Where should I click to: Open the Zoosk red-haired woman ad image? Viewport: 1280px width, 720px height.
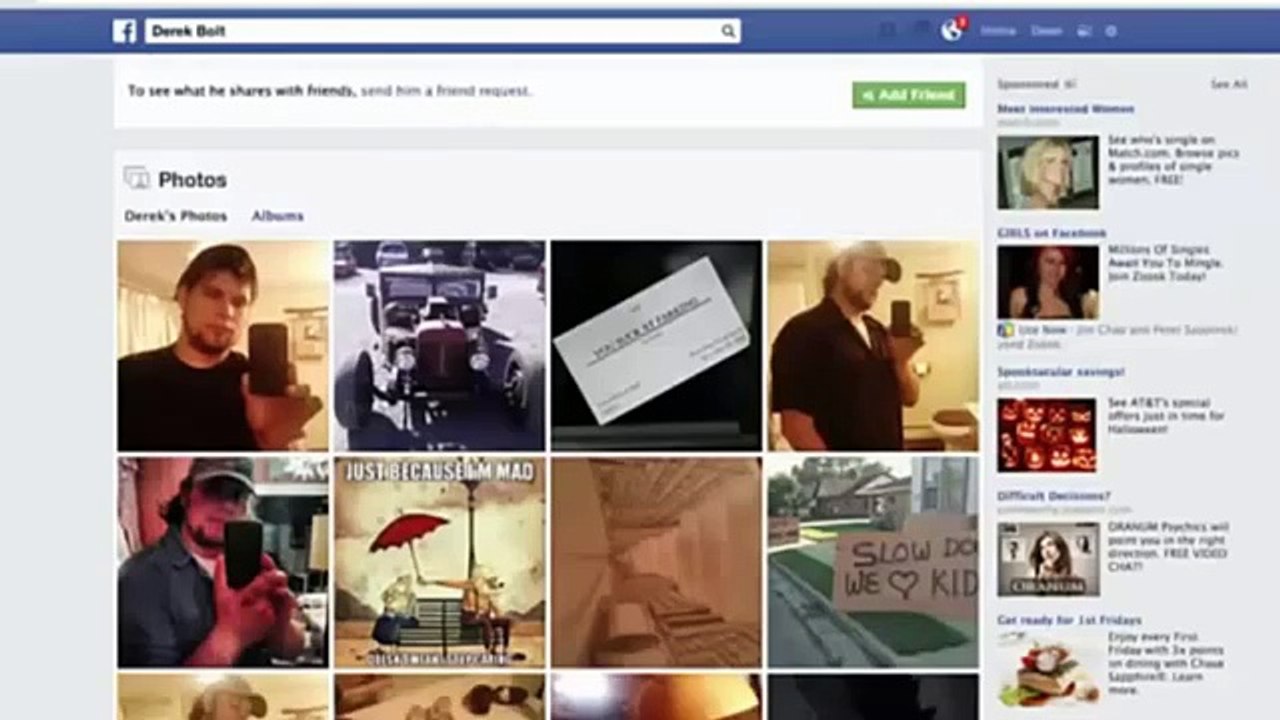pyautogui.click(x=1047, y=282)
